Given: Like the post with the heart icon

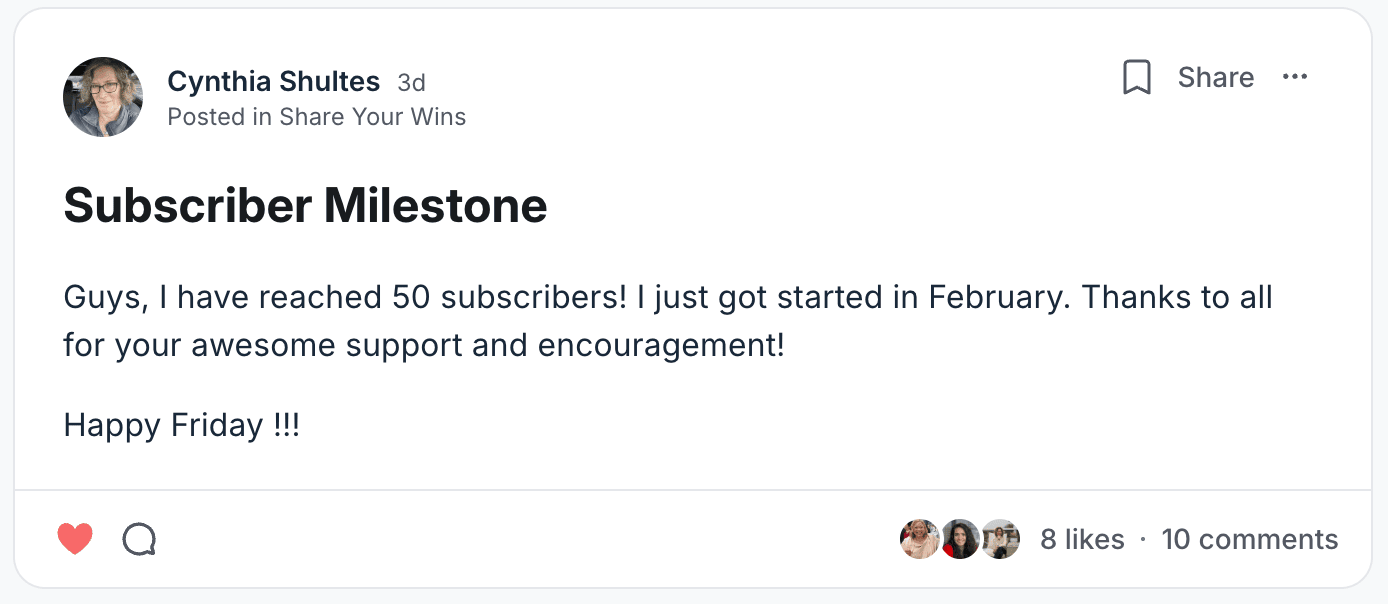Looking at the screenshot, I should tap(75, 540).
